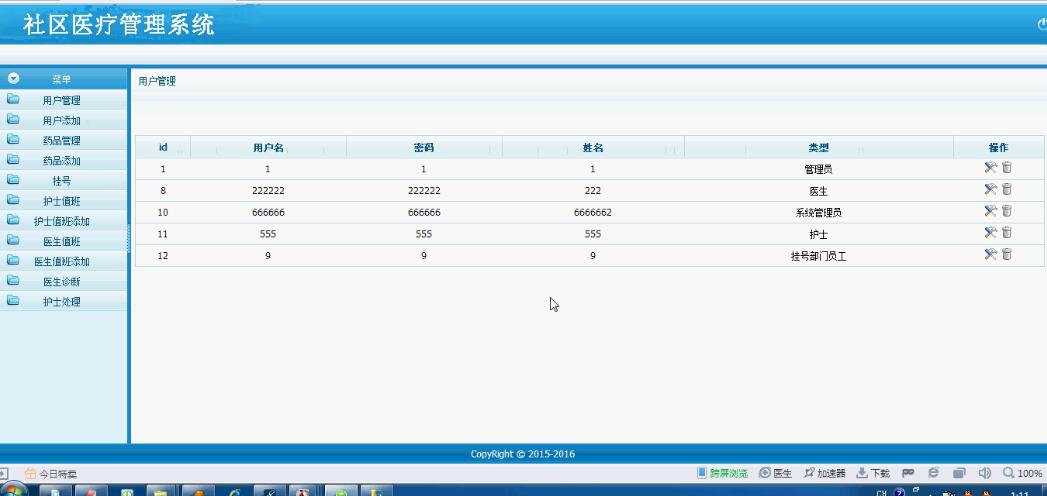Open 护士值班 in the sidebar menu
Image resolution: width=1047 pixels, height=496 pixels.
click(61, 201)
